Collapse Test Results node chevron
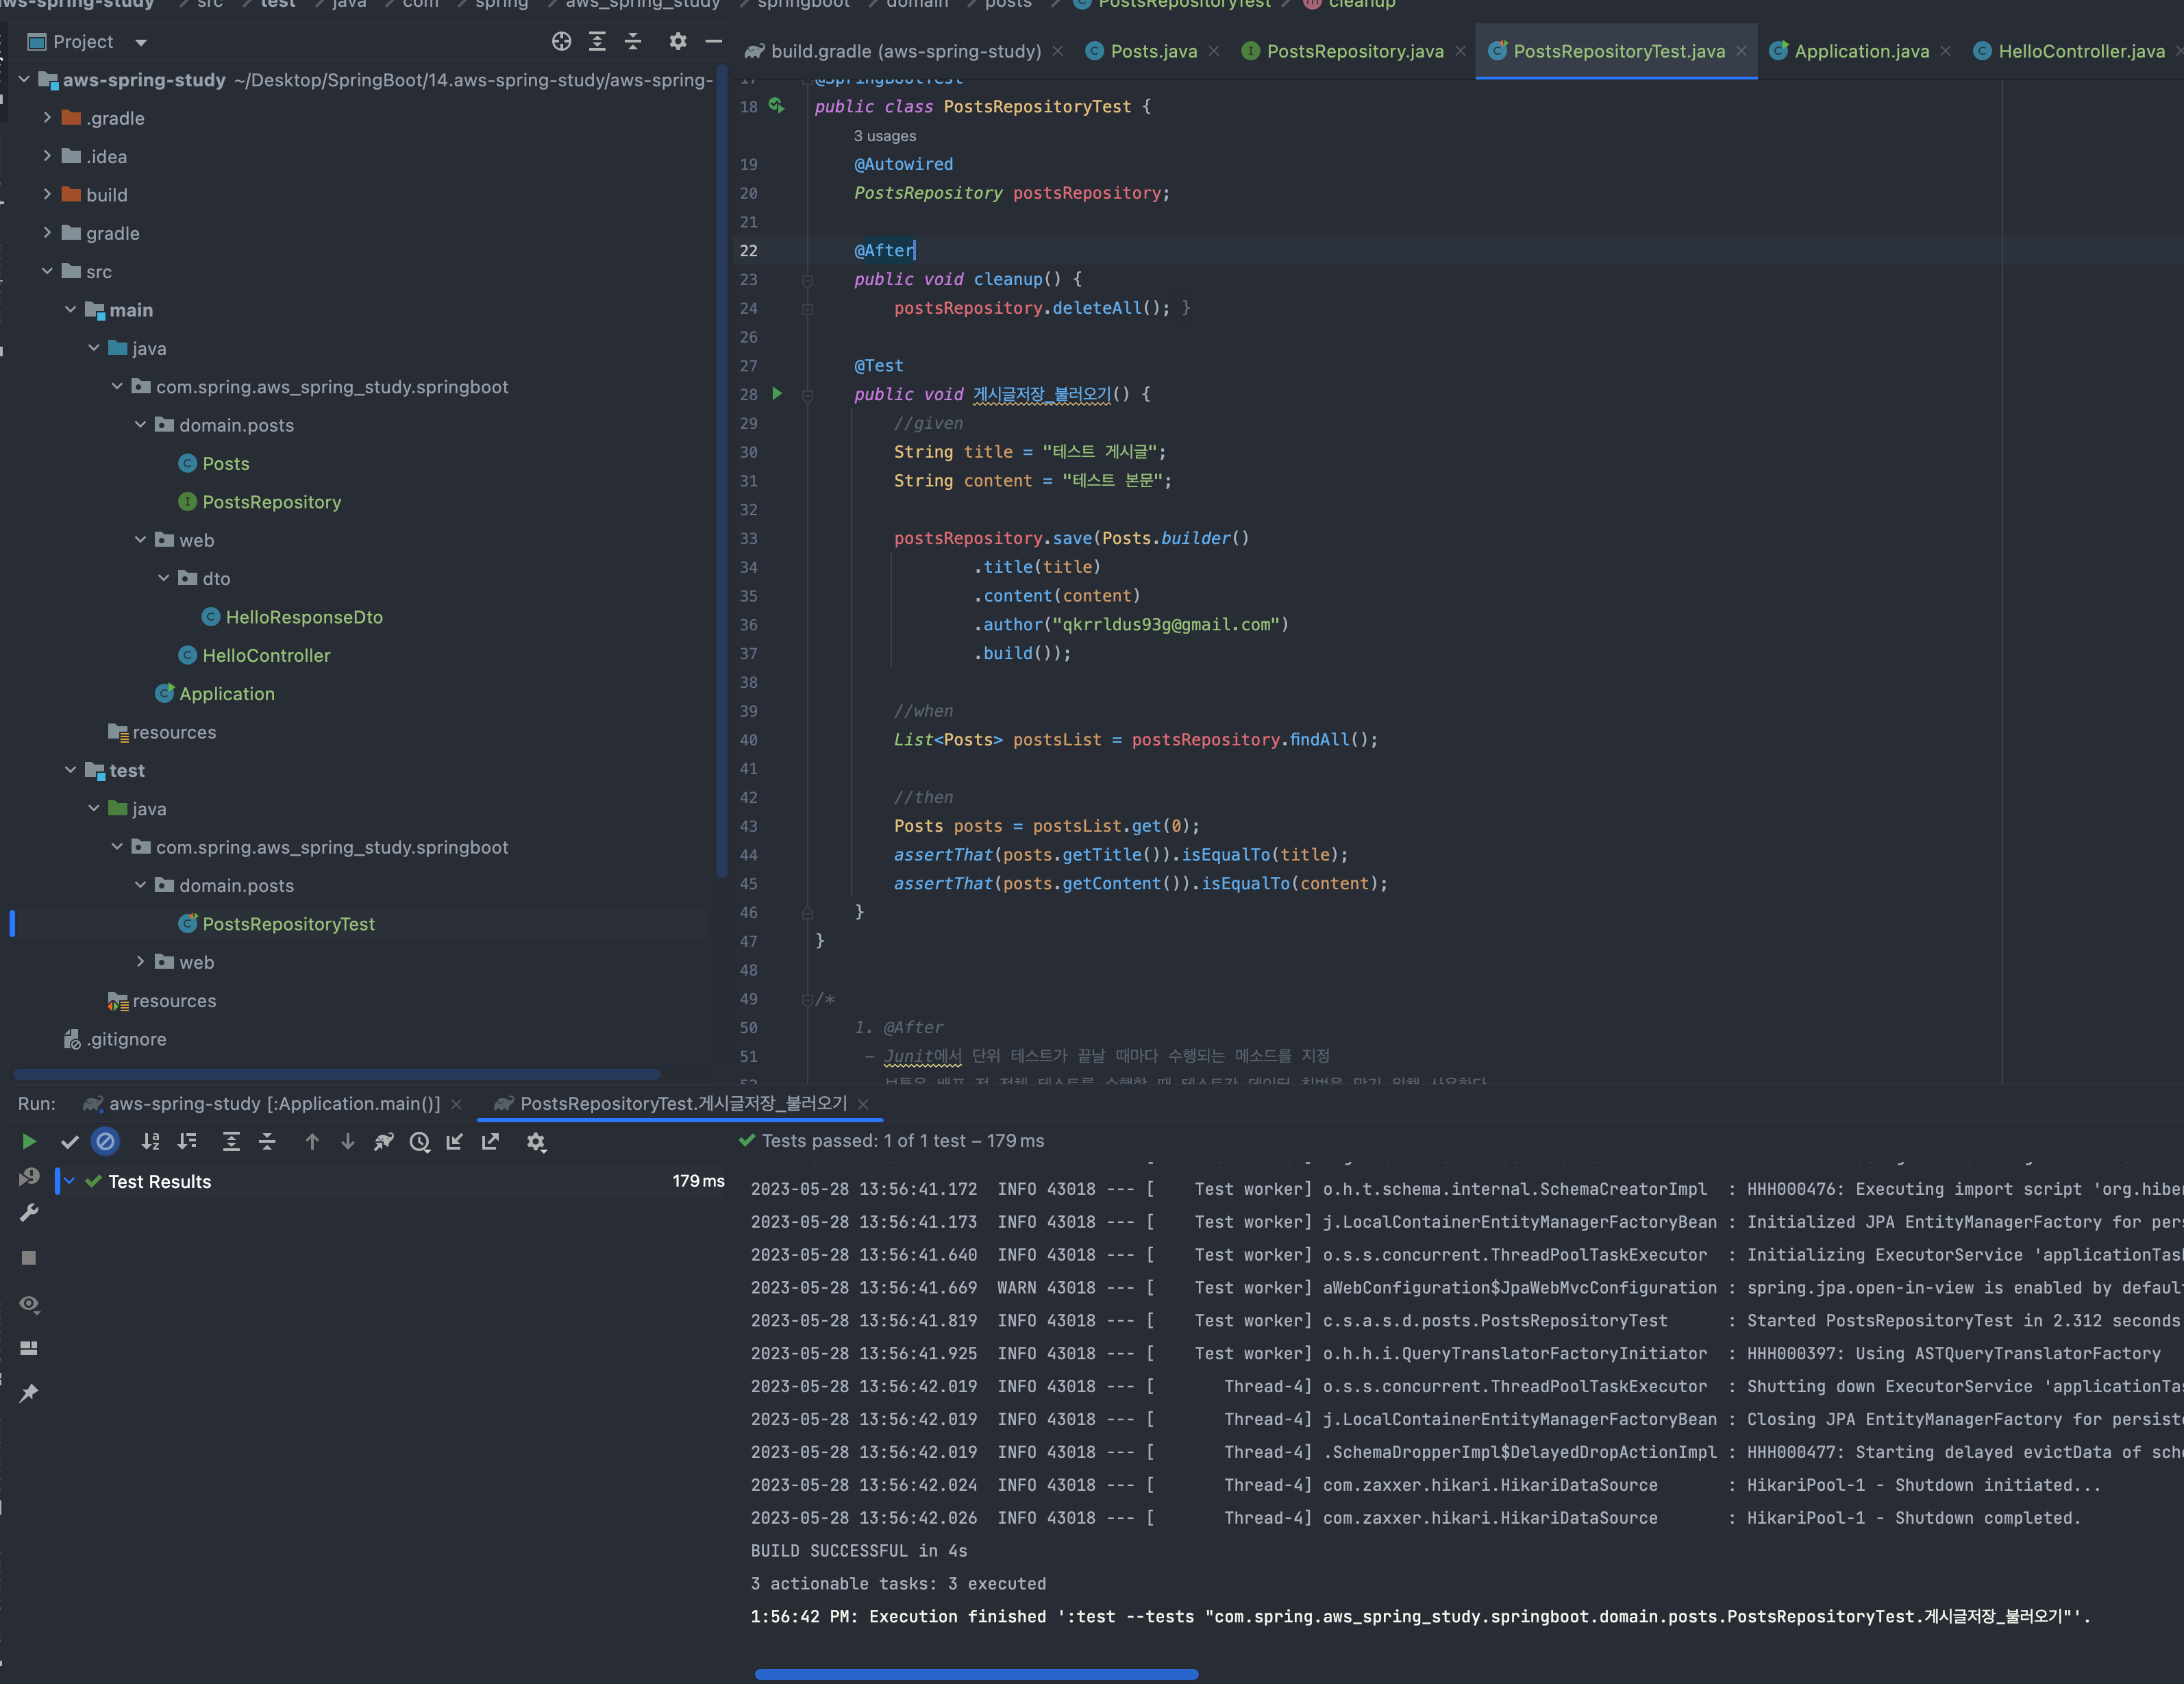Viewport: 2184px width, 1684px height. 70,1181
